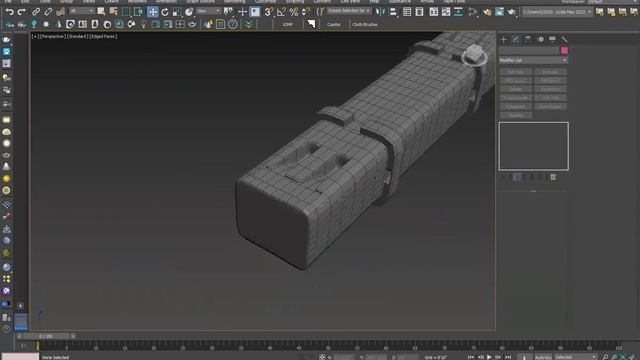Open the [Standard] viewport shading menu
This screenshot has height=360, width=640.
77,36
